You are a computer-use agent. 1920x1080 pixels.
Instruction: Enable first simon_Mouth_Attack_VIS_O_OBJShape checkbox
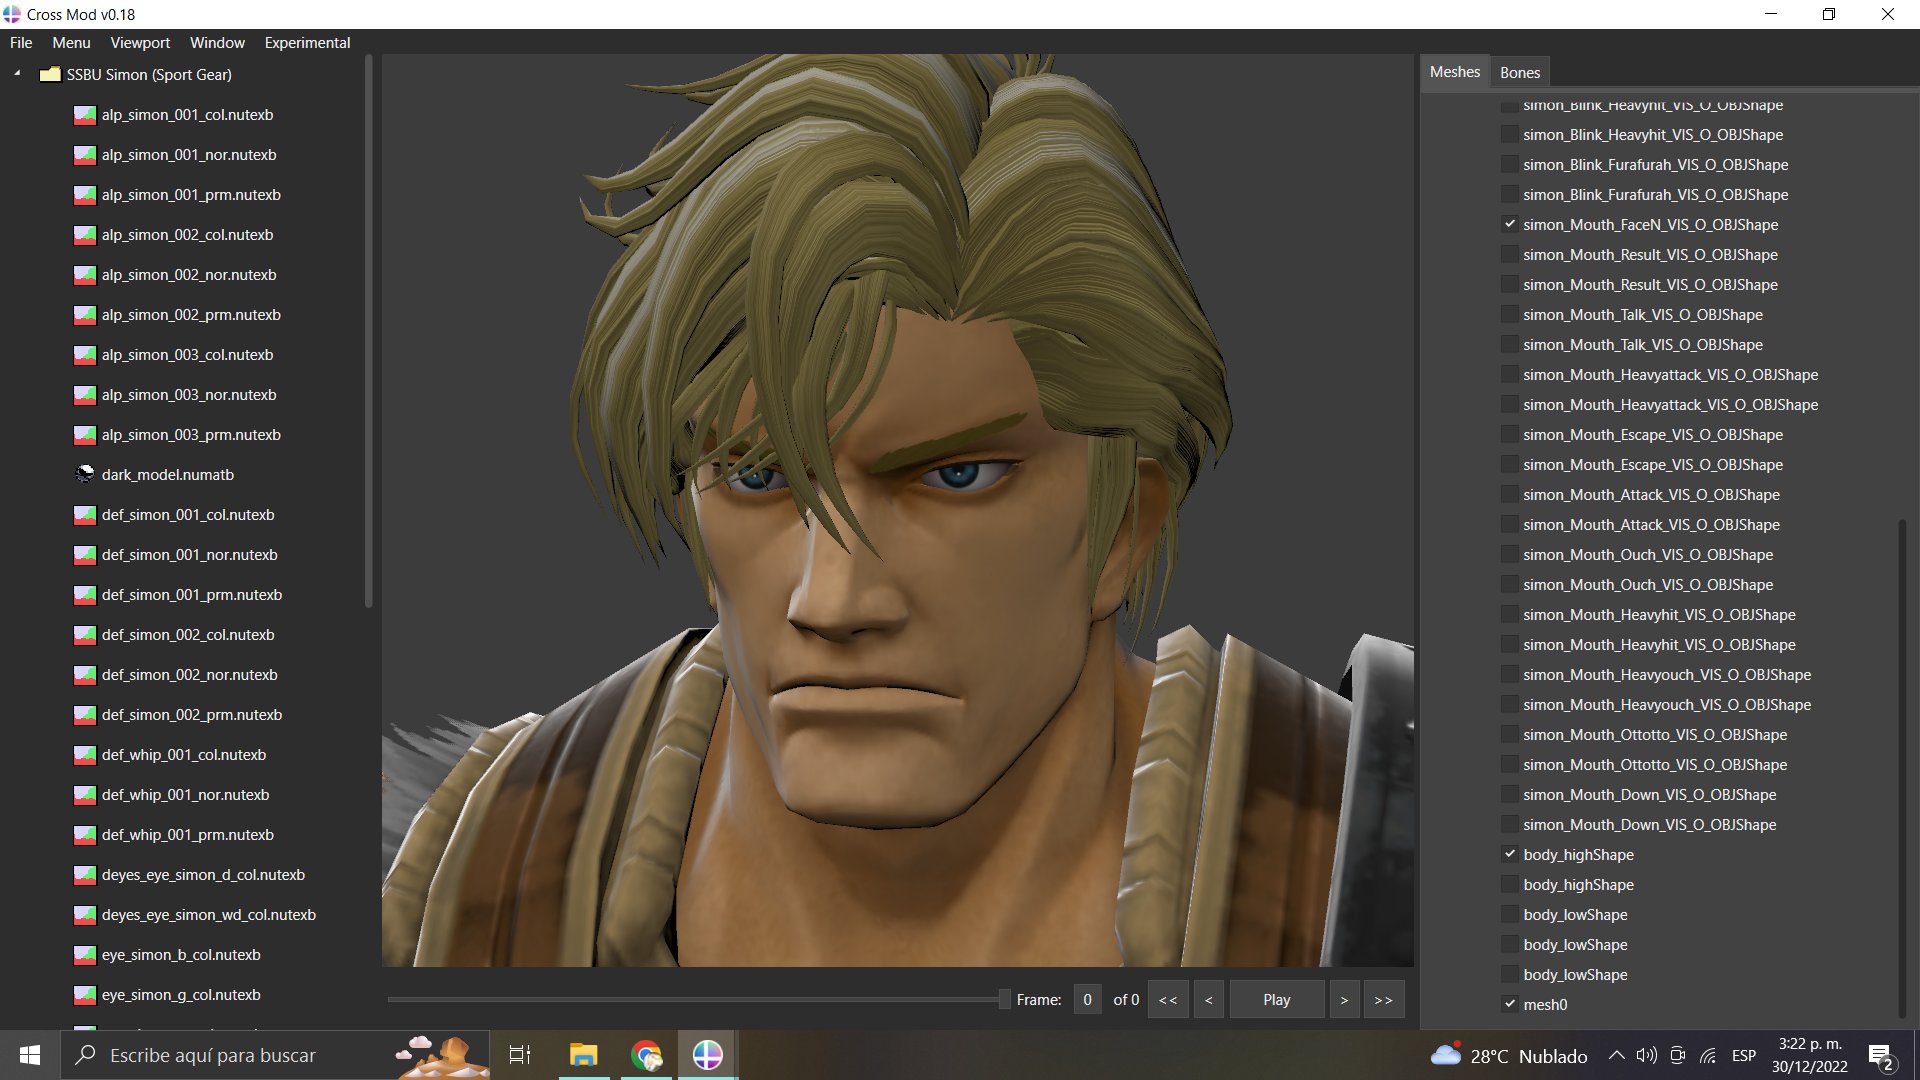1510,495
